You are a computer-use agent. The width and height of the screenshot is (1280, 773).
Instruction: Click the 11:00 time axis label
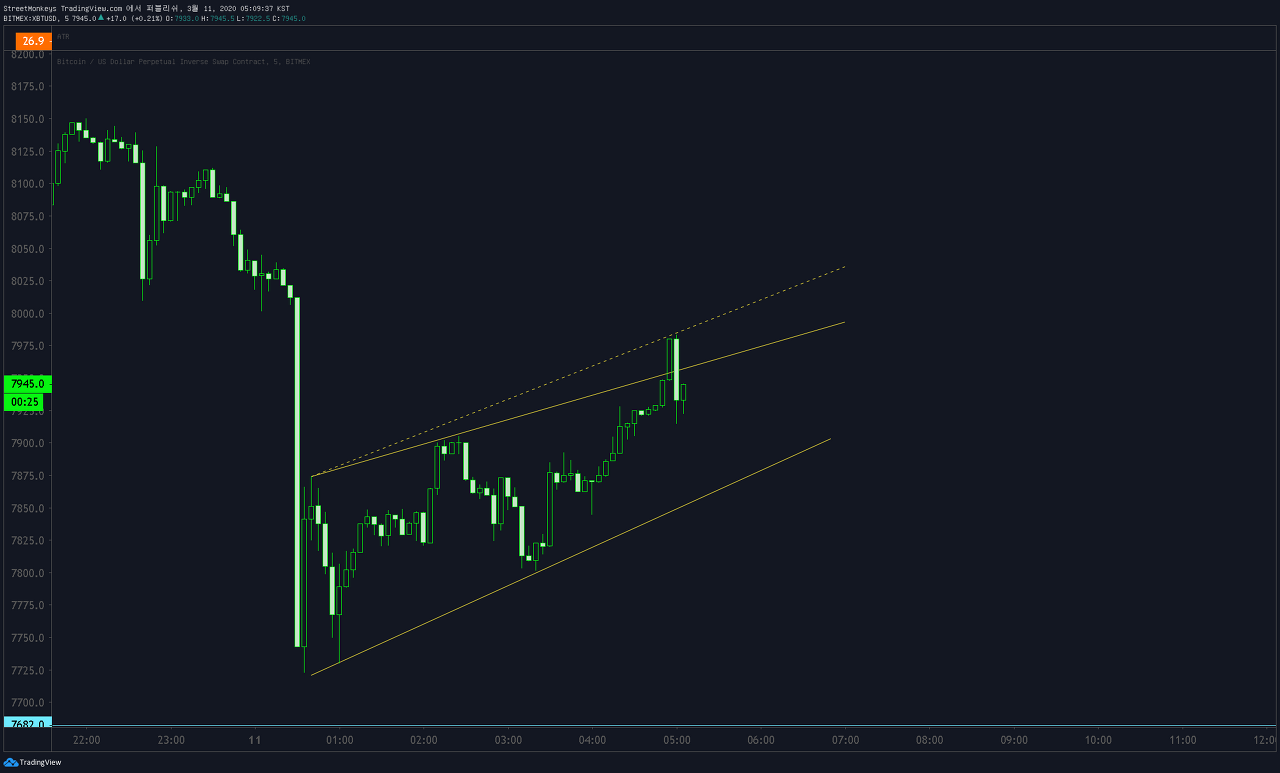(x=1183, y=740)
